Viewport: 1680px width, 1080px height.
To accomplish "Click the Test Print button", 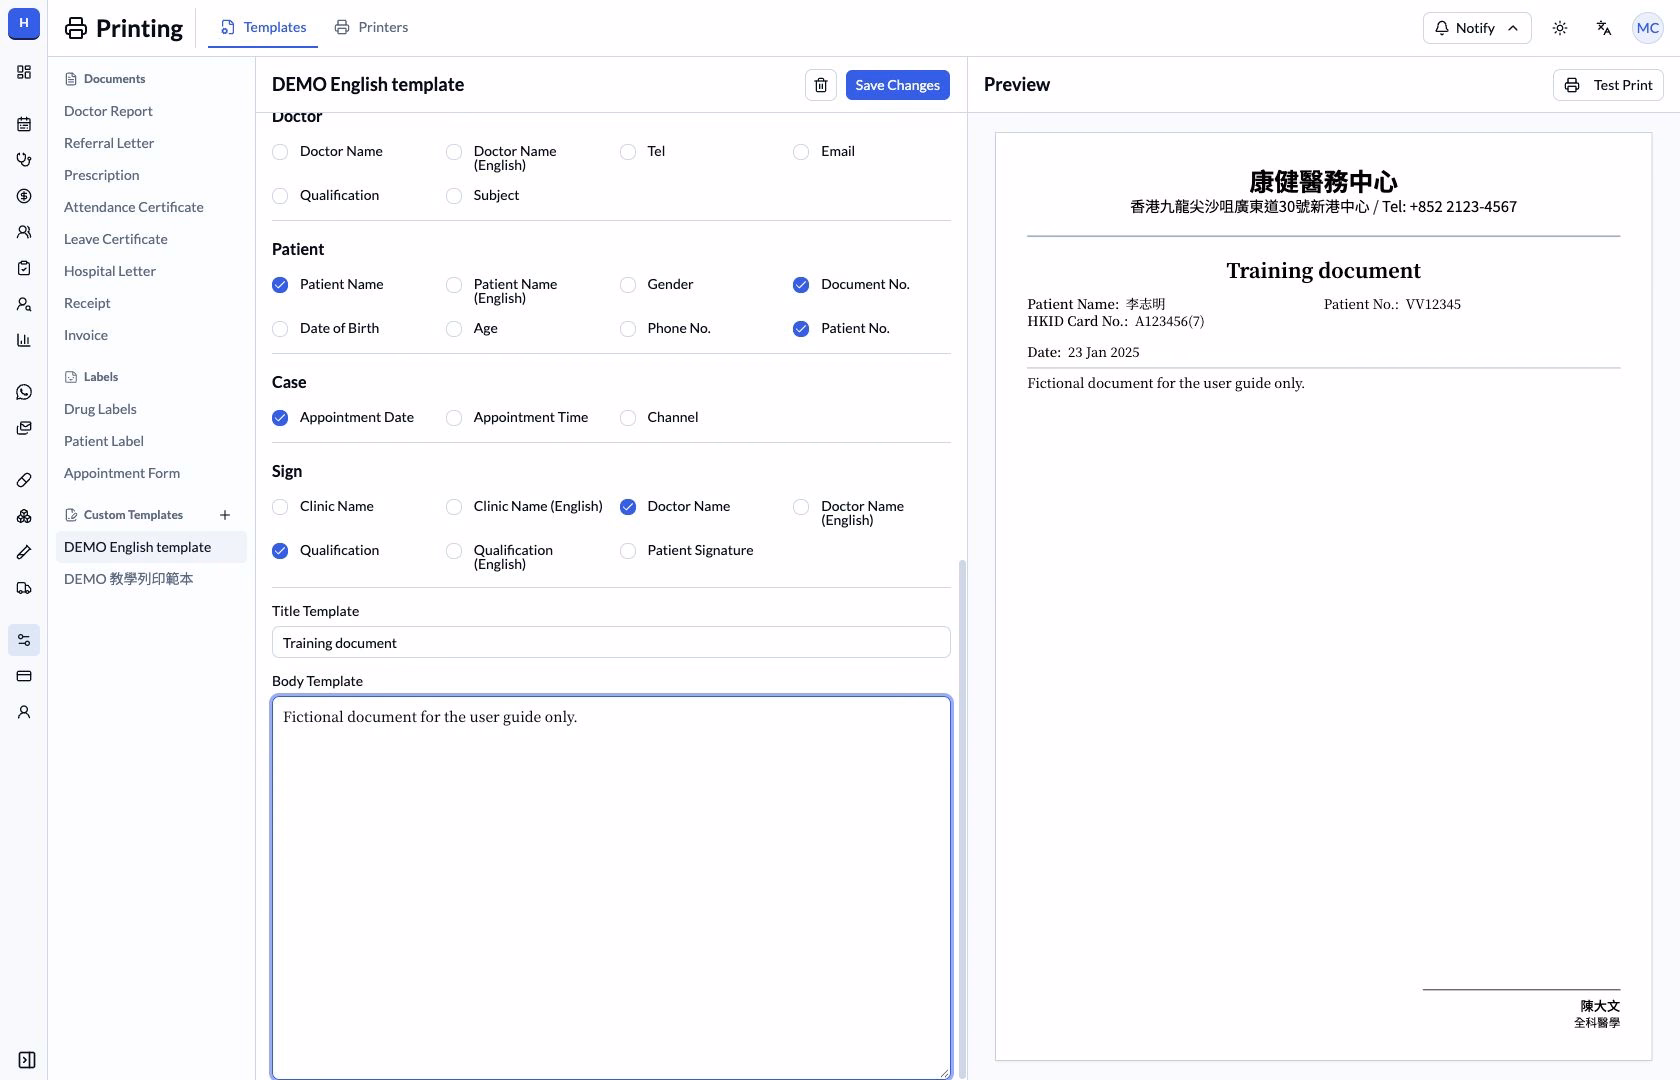I will [x=1608, y=85].
